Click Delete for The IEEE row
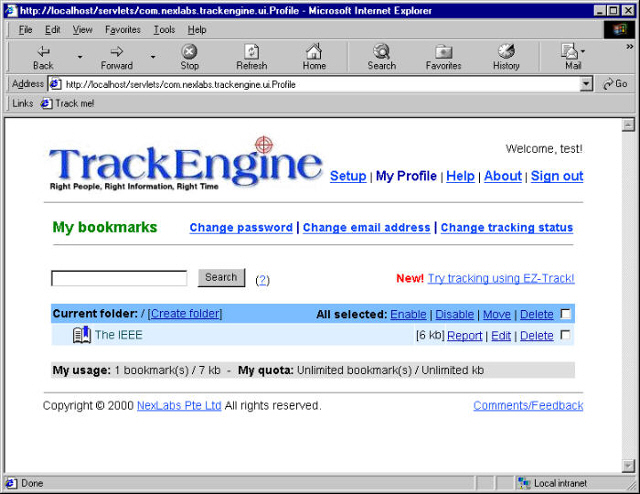Screen dimensions: 640x494 [x=537, y=336]
